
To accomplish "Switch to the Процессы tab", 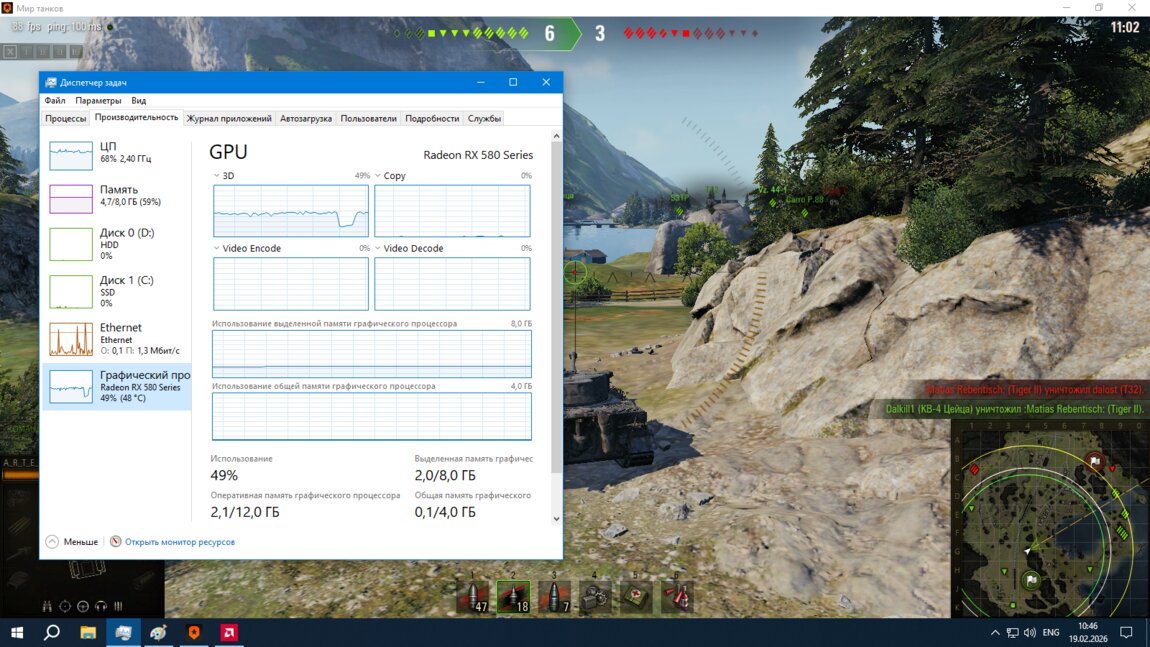I will coord(66,118).
